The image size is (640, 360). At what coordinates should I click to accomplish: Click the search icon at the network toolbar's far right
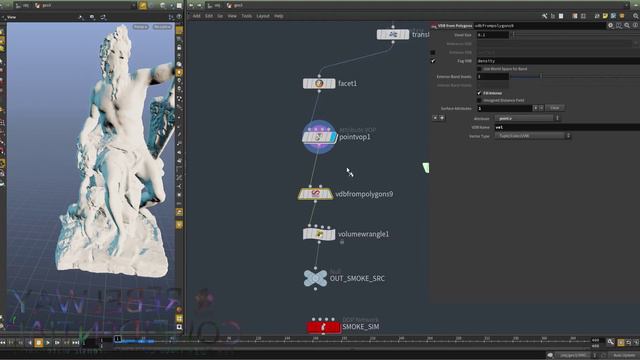636,16
